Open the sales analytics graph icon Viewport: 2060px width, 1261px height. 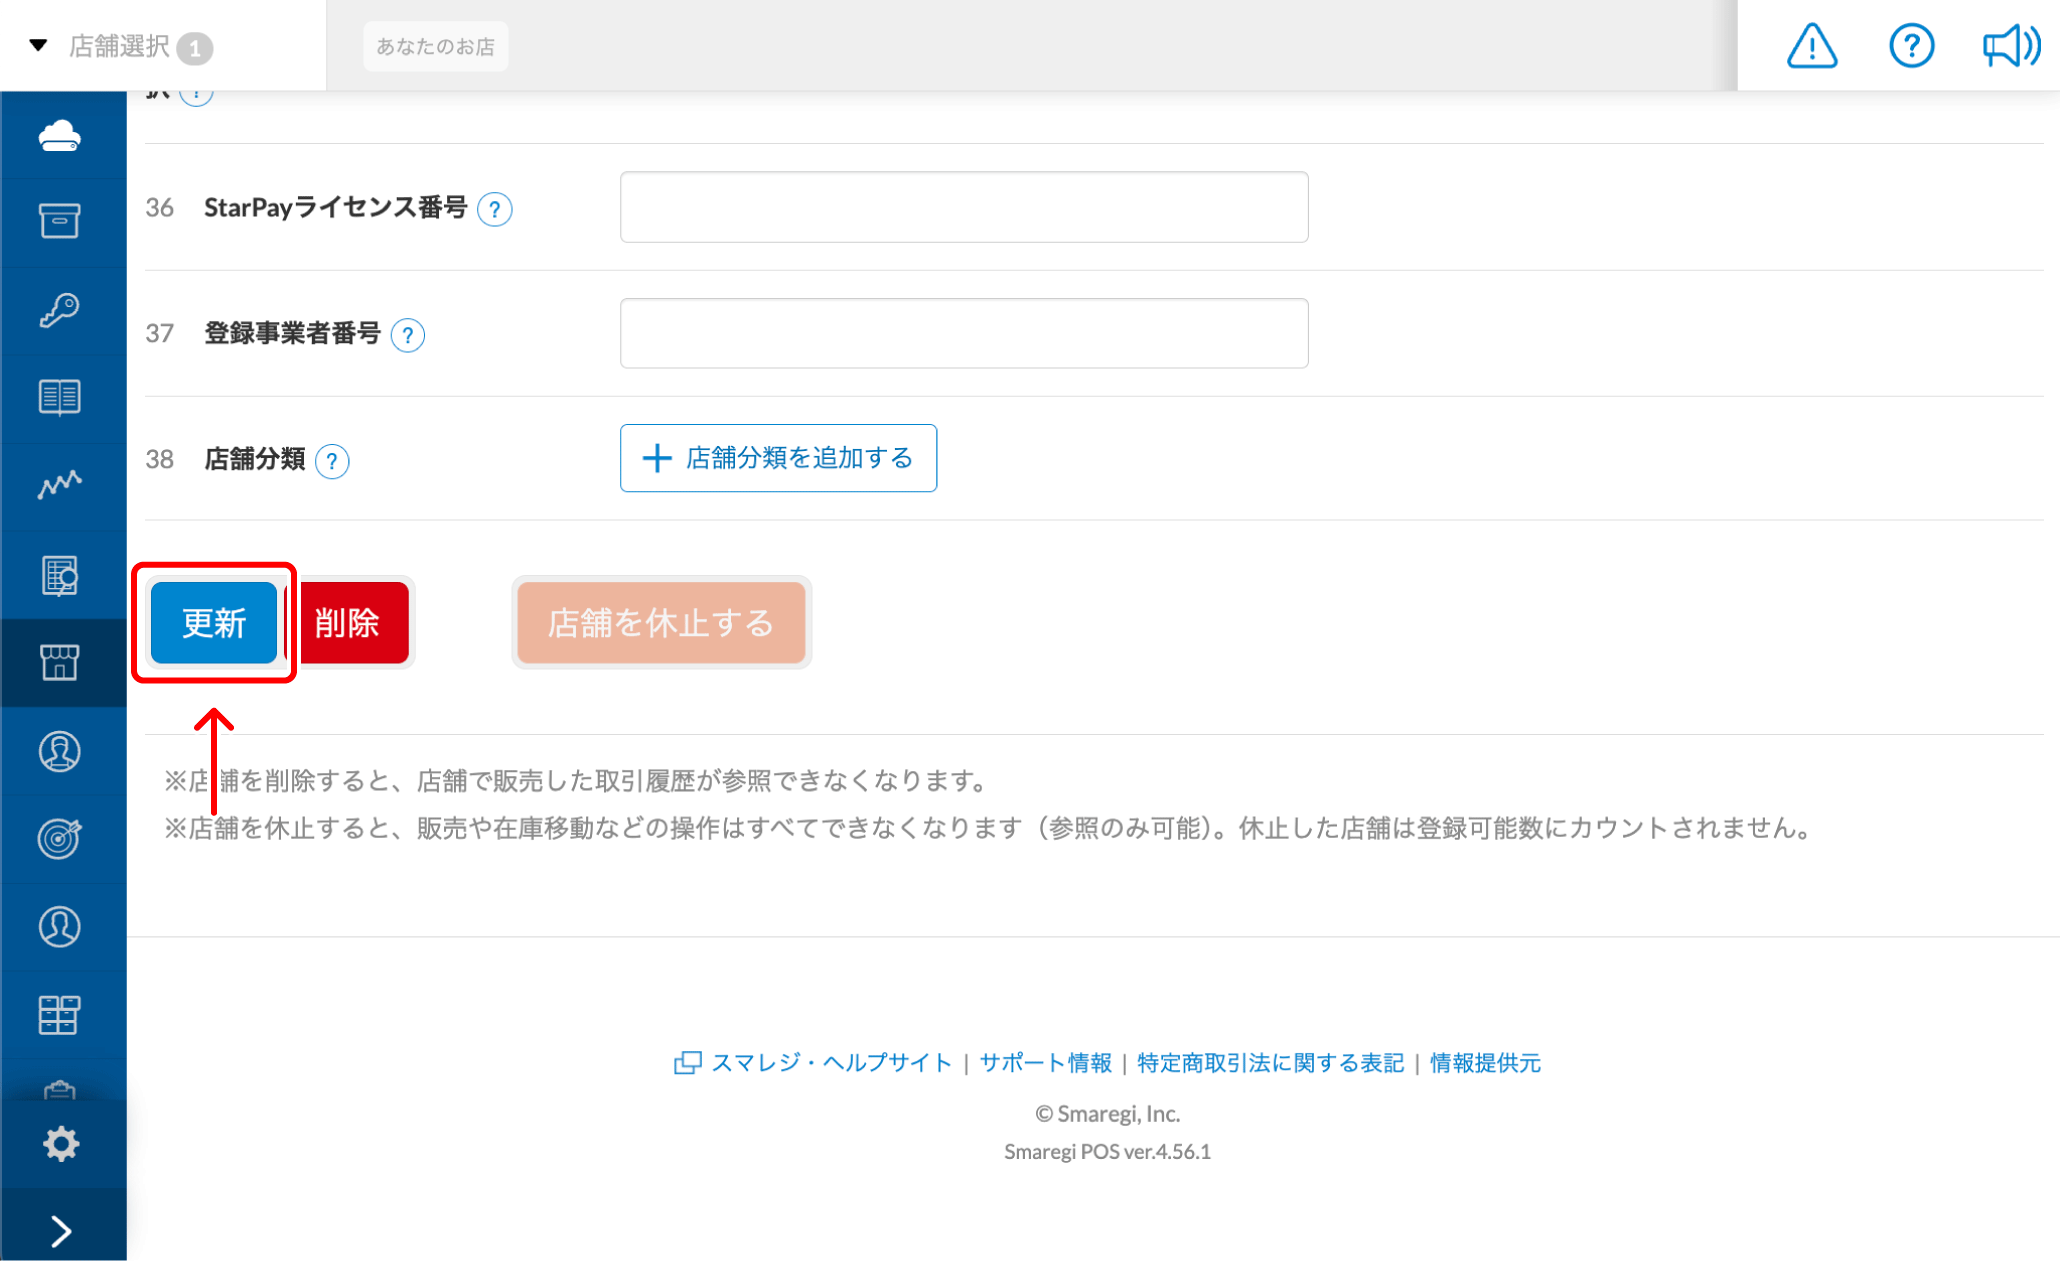[x=62, y=486]
